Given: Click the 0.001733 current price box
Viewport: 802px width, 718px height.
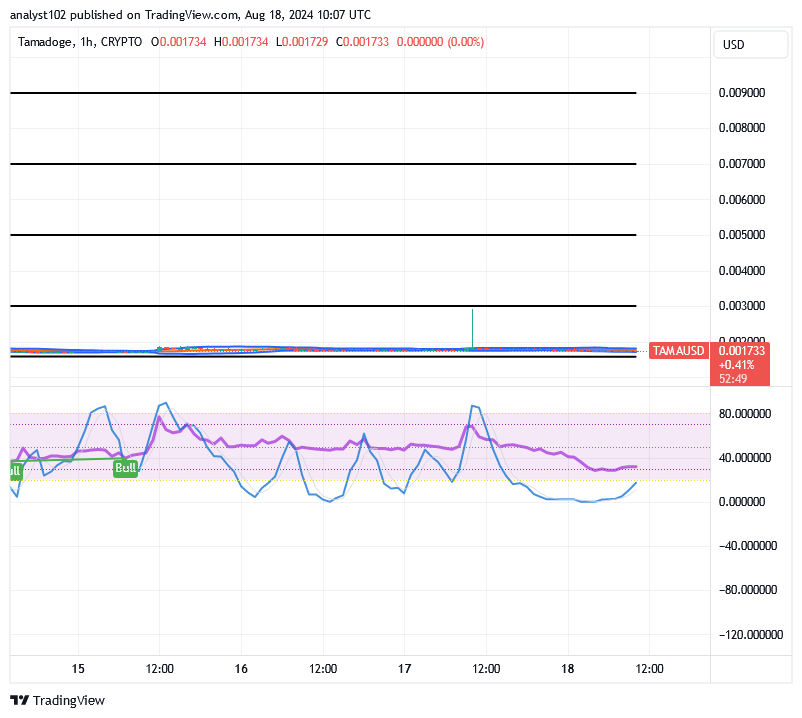Looking at the screenshot, I should 741,351.
